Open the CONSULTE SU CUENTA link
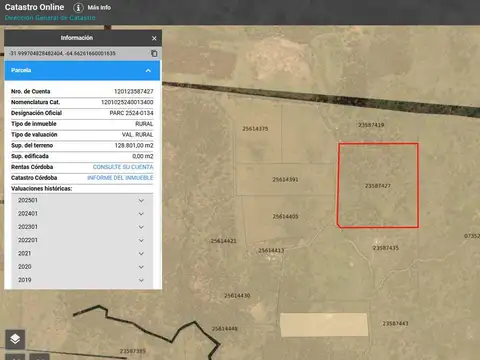 (x=123, y=167)
